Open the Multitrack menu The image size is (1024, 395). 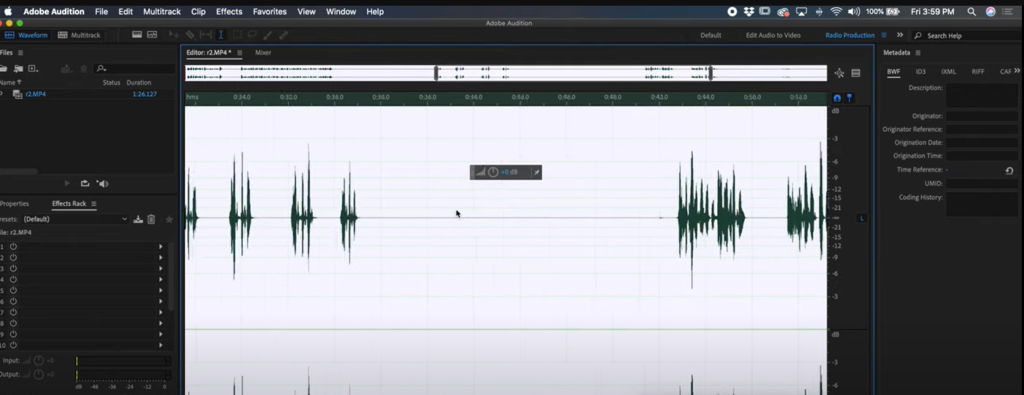163,12
